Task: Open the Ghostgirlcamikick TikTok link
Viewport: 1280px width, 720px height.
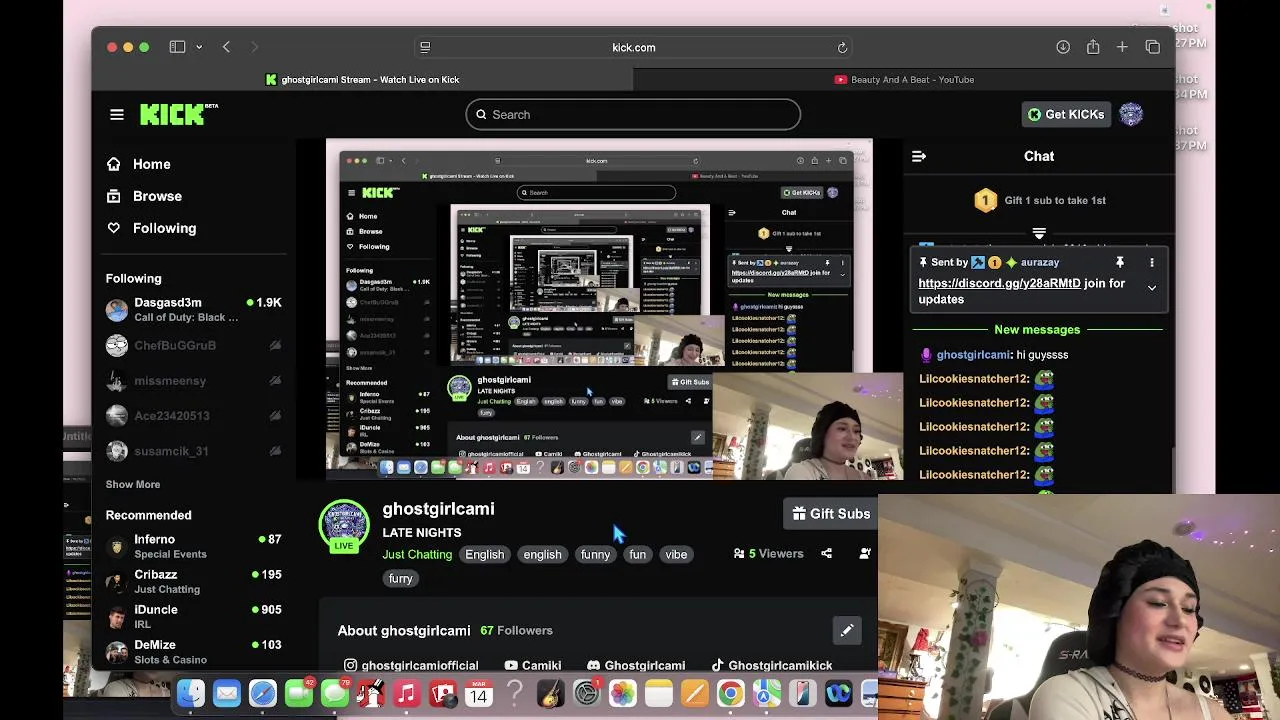Action: pyautogui.click(x=771, y=665)
